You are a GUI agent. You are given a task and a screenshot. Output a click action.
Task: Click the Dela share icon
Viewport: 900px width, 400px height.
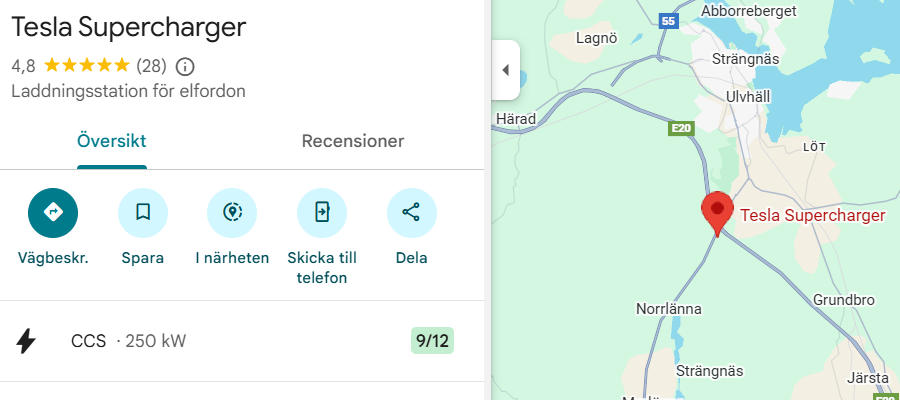click(x=411, y=212)
